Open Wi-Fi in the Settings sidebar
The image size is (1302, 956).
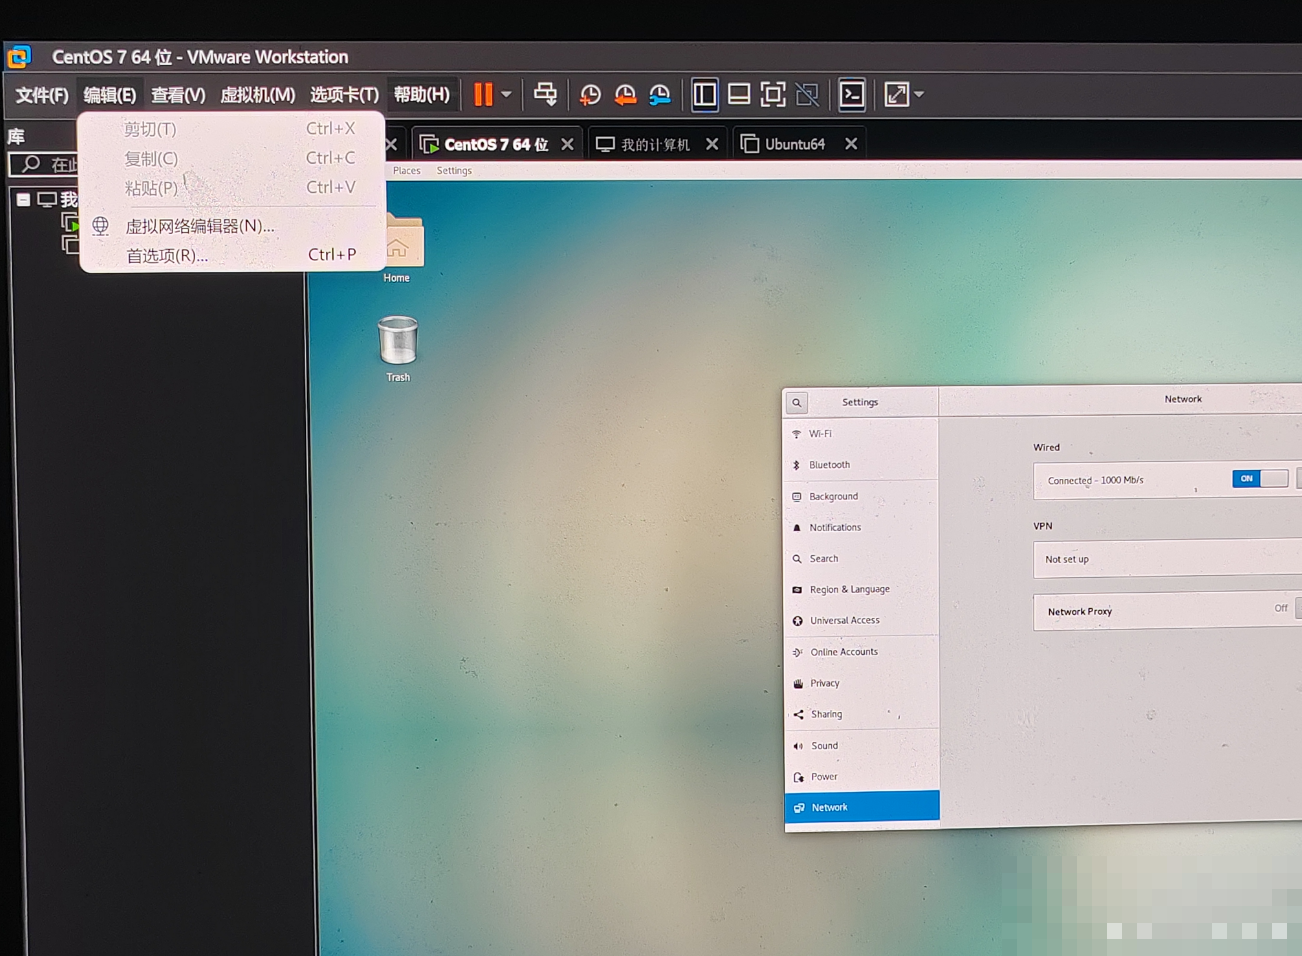[862, 434]
